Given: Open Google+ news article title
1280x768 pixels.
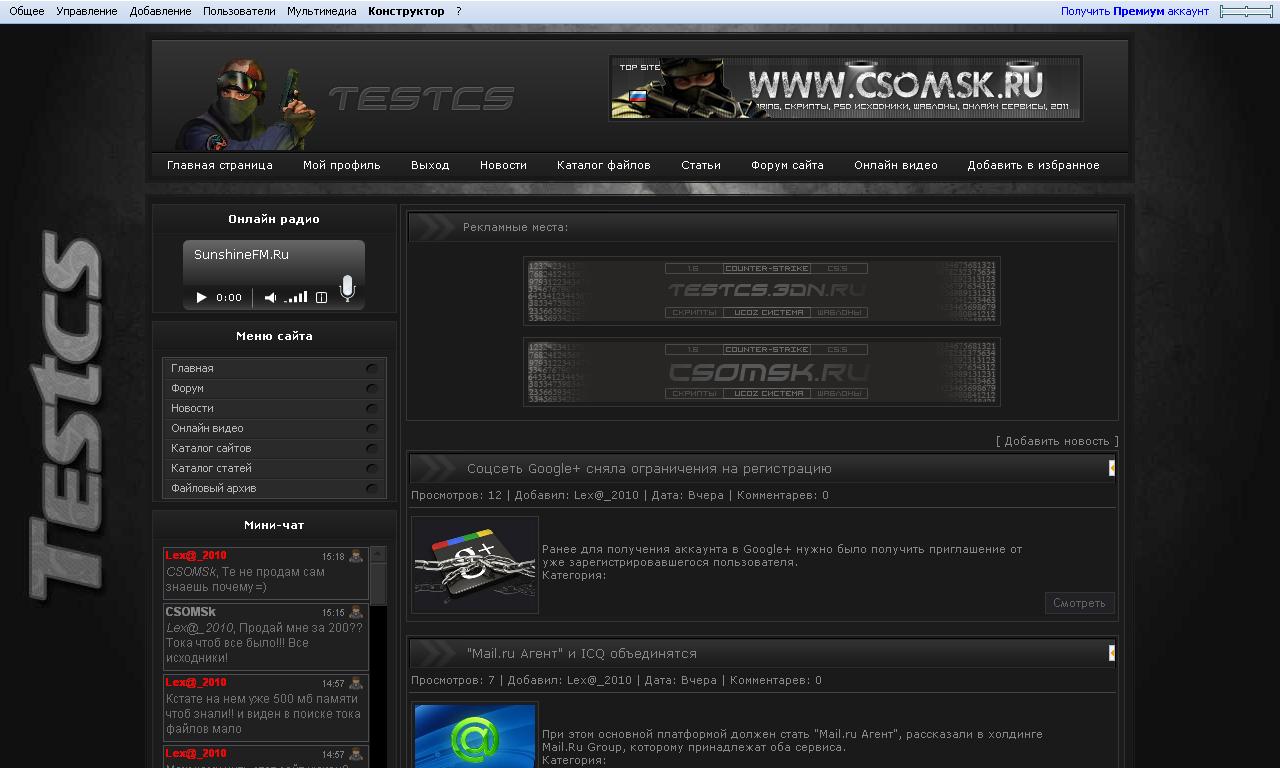Looking at the screenshot, I should click(649, 468).
